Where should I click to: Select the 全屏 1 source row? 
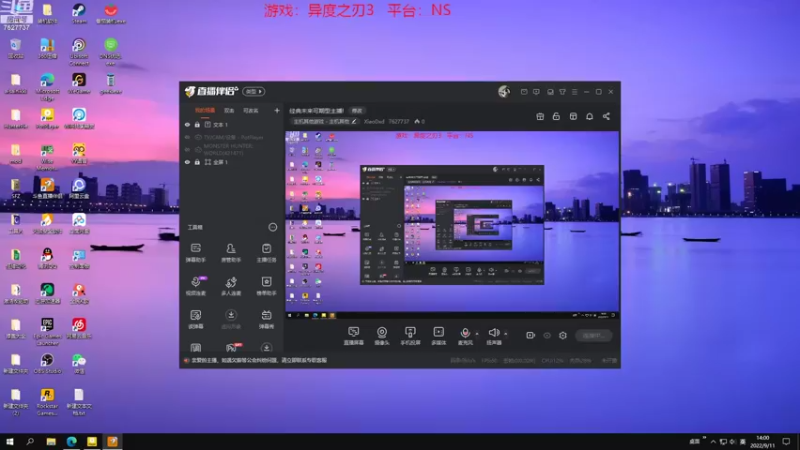pos(231,162)
